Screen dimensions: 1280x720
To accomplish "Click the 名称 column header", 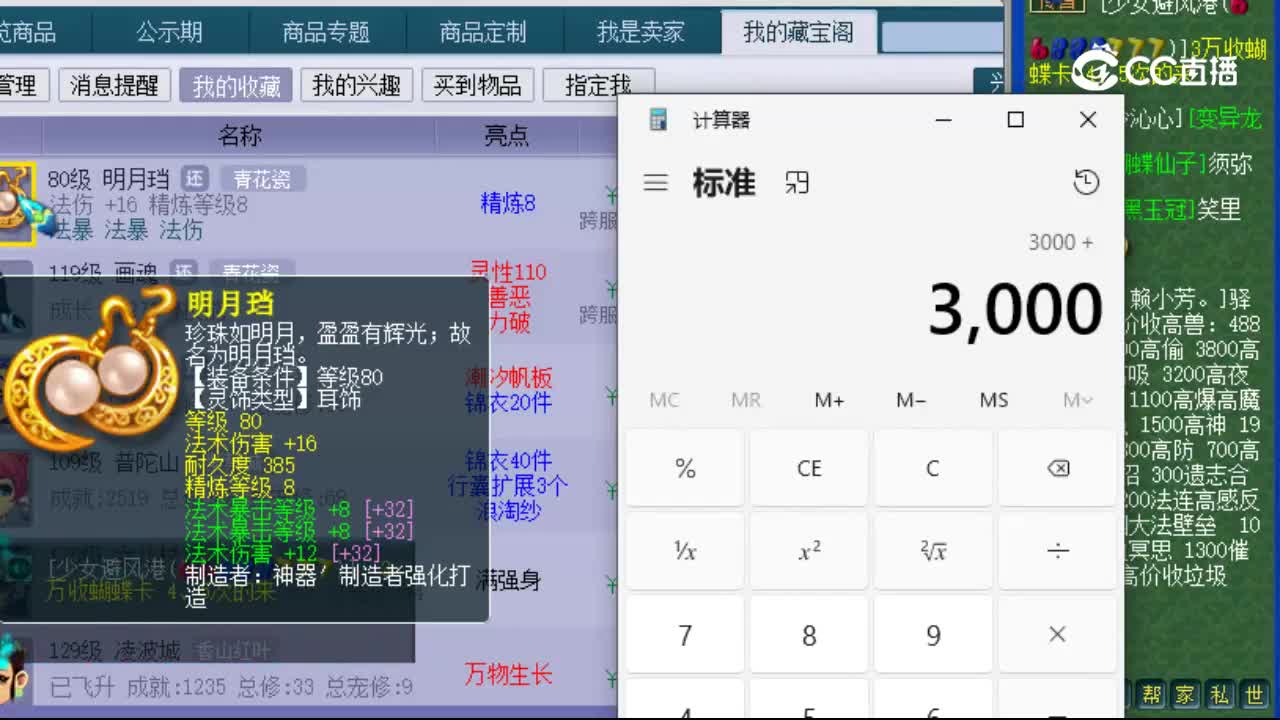I will tap(240, 136).
